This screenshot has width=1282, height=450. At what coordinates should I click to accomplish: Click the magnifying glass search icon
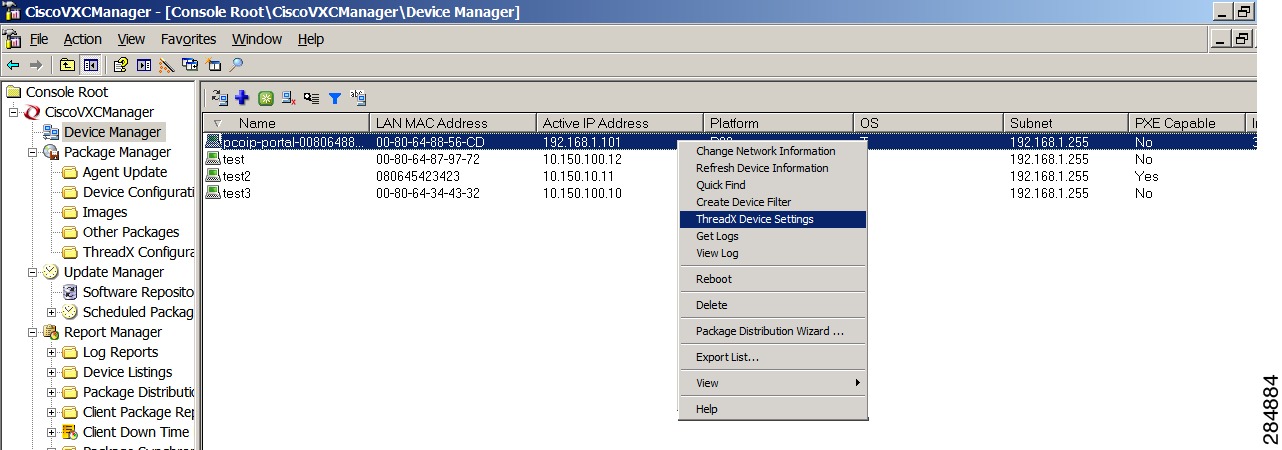pyautogui.click(x=236, y=65)
